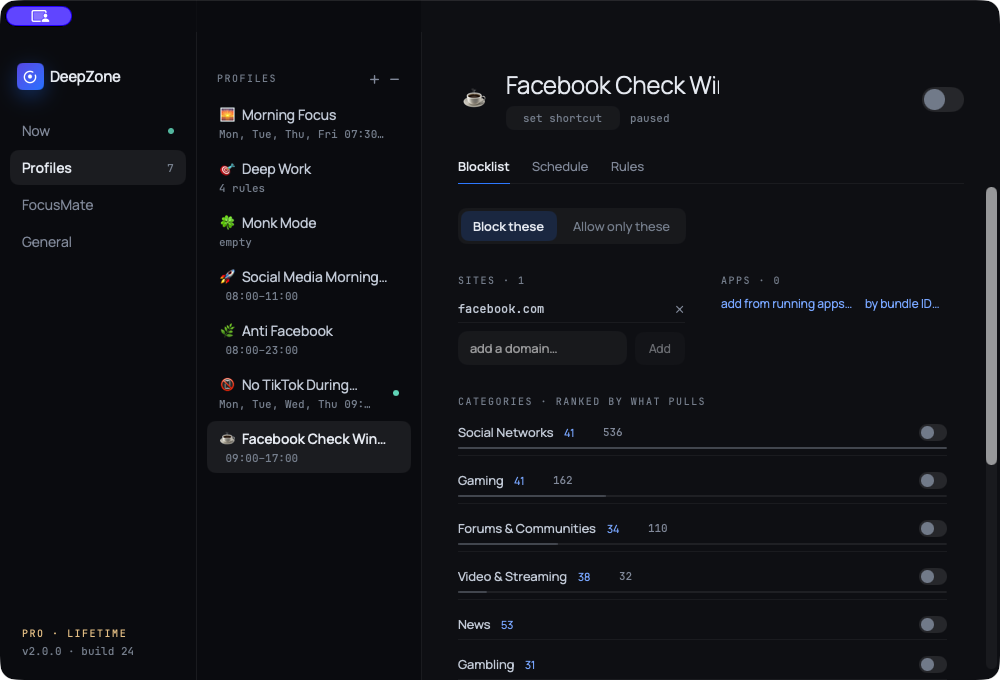Click the Forums & Communities label
The image size is (1000, 680).
pos(526,528)
